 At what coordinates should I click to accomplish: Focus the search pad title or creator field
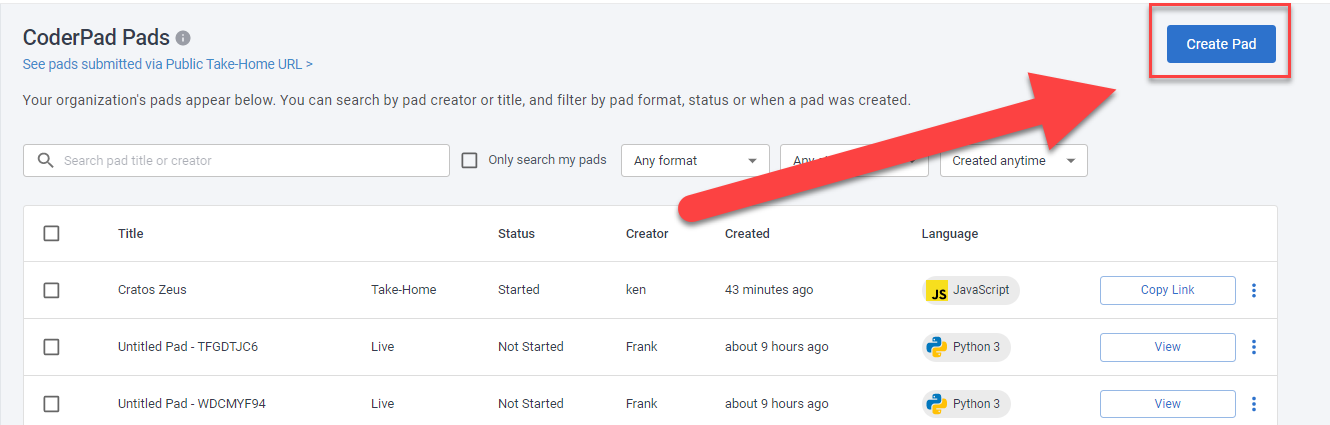click(250, 160)
